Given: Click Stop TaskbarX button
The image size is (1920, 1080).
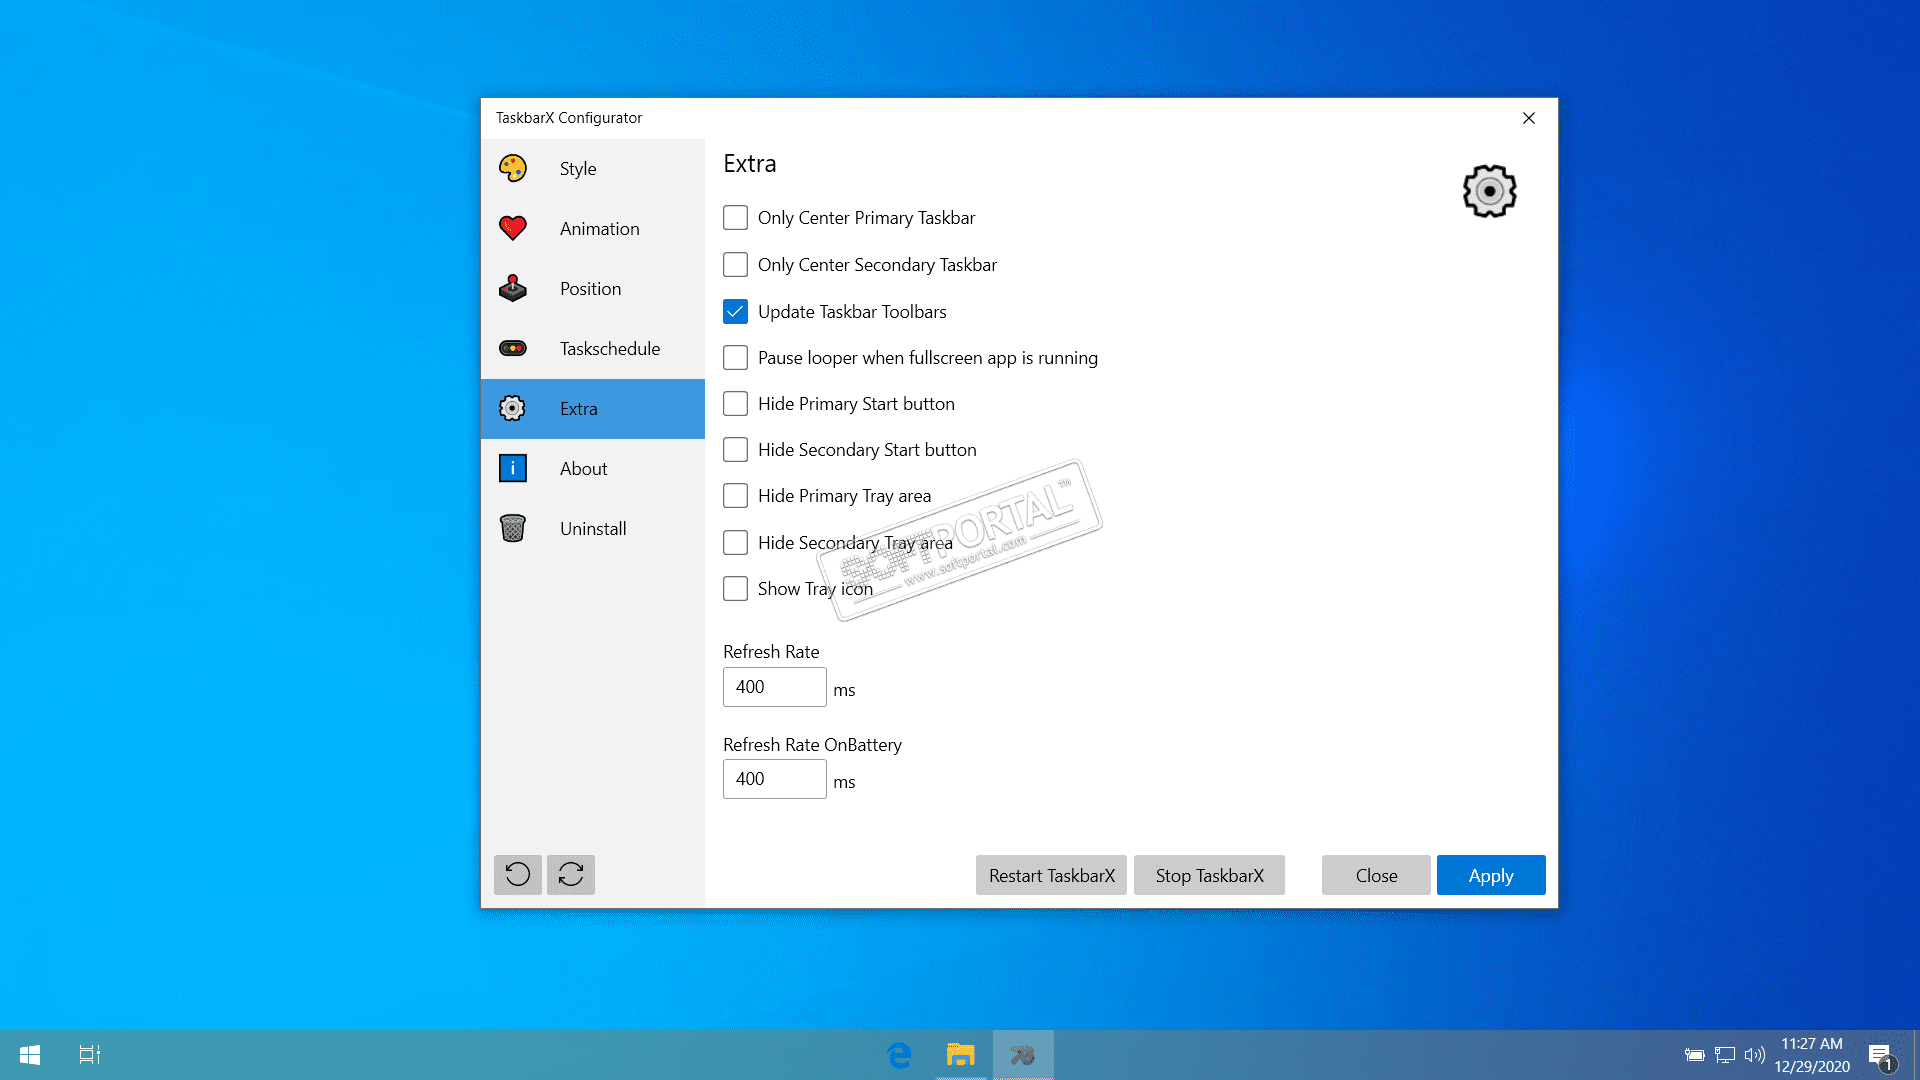Looking at the screenshot, I should click(x=1209, y=876).
